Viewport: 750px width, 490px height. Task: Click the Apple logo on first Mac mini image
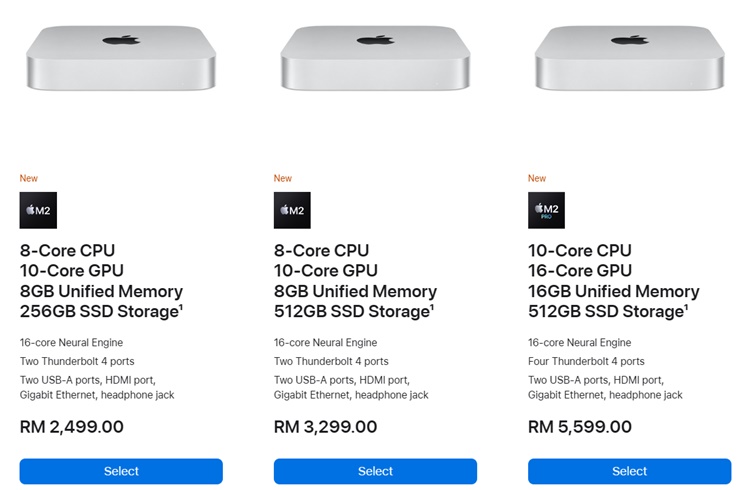[x=121, y=40]
